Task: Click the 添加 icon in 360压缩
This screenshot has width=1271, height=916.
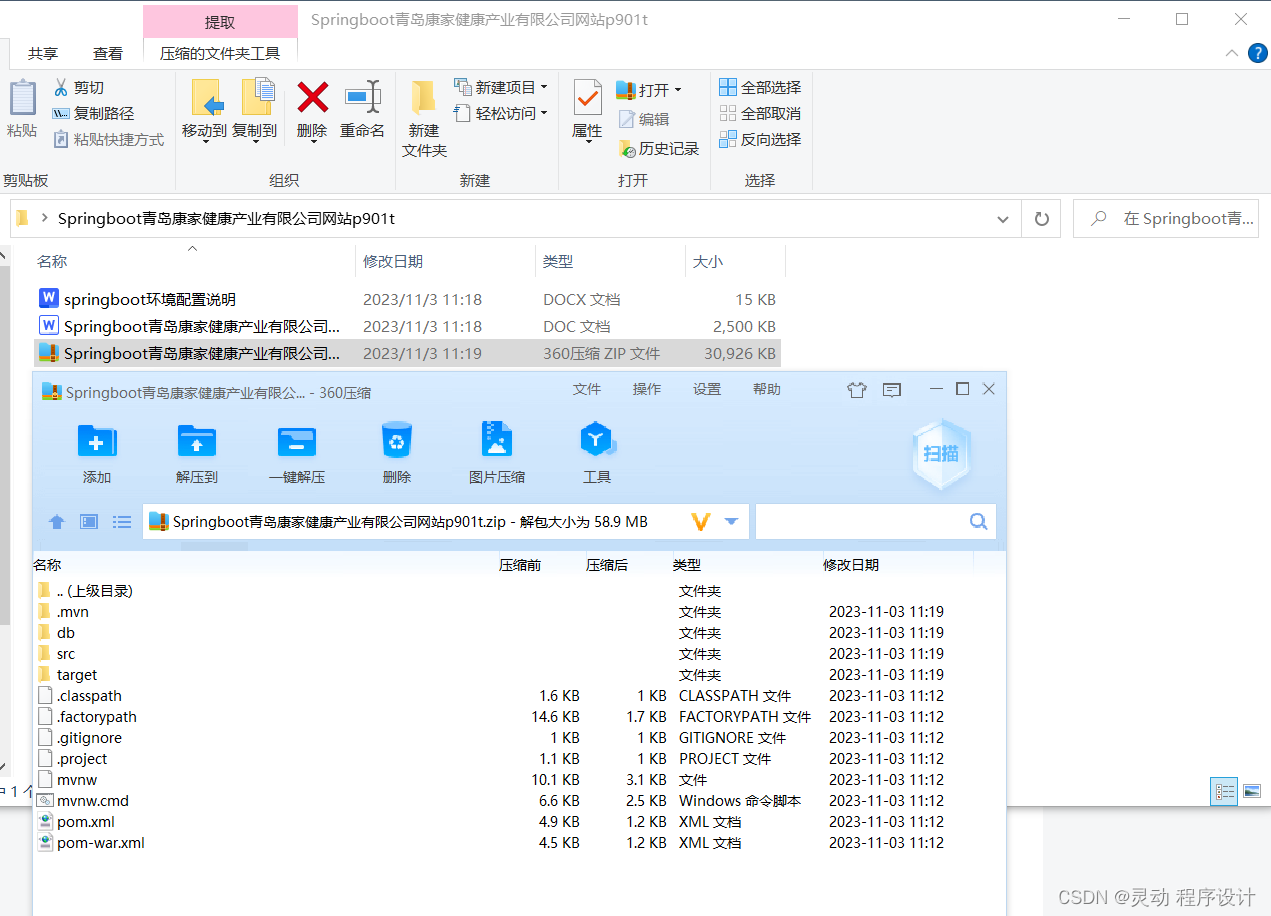Action: point(97,440)
